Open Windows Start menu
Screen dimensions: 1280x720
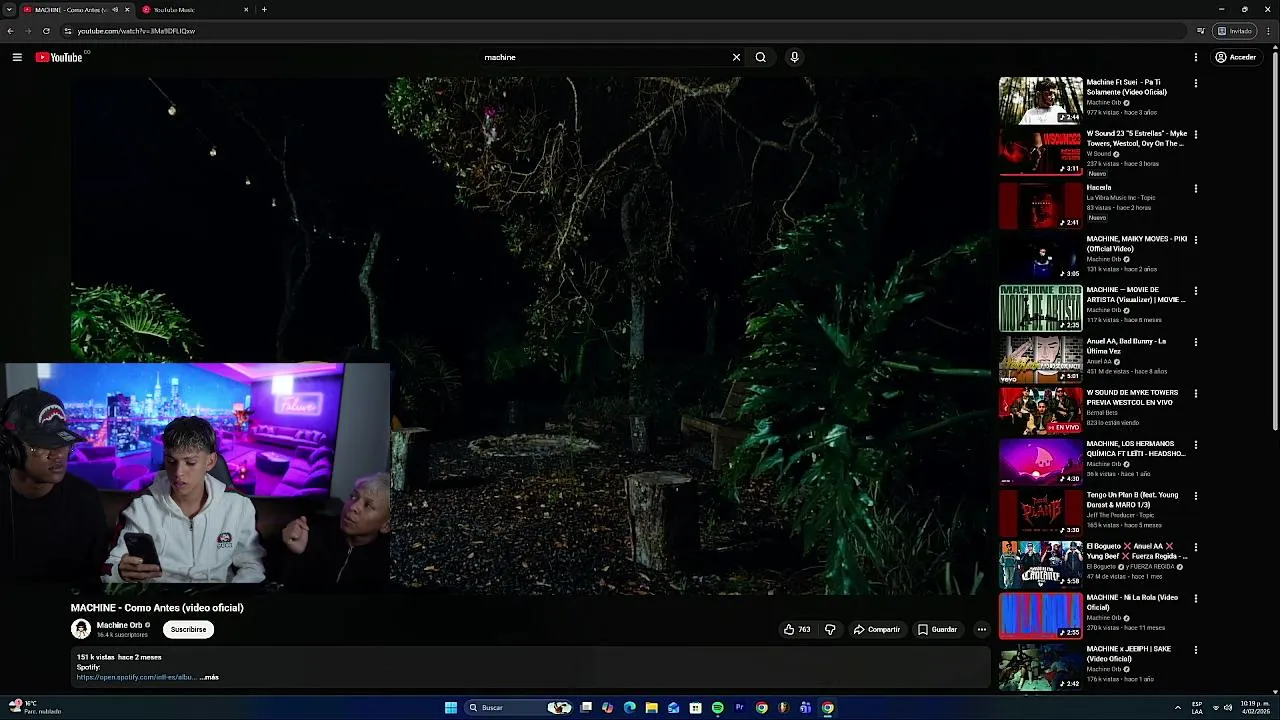coord(451,707)
